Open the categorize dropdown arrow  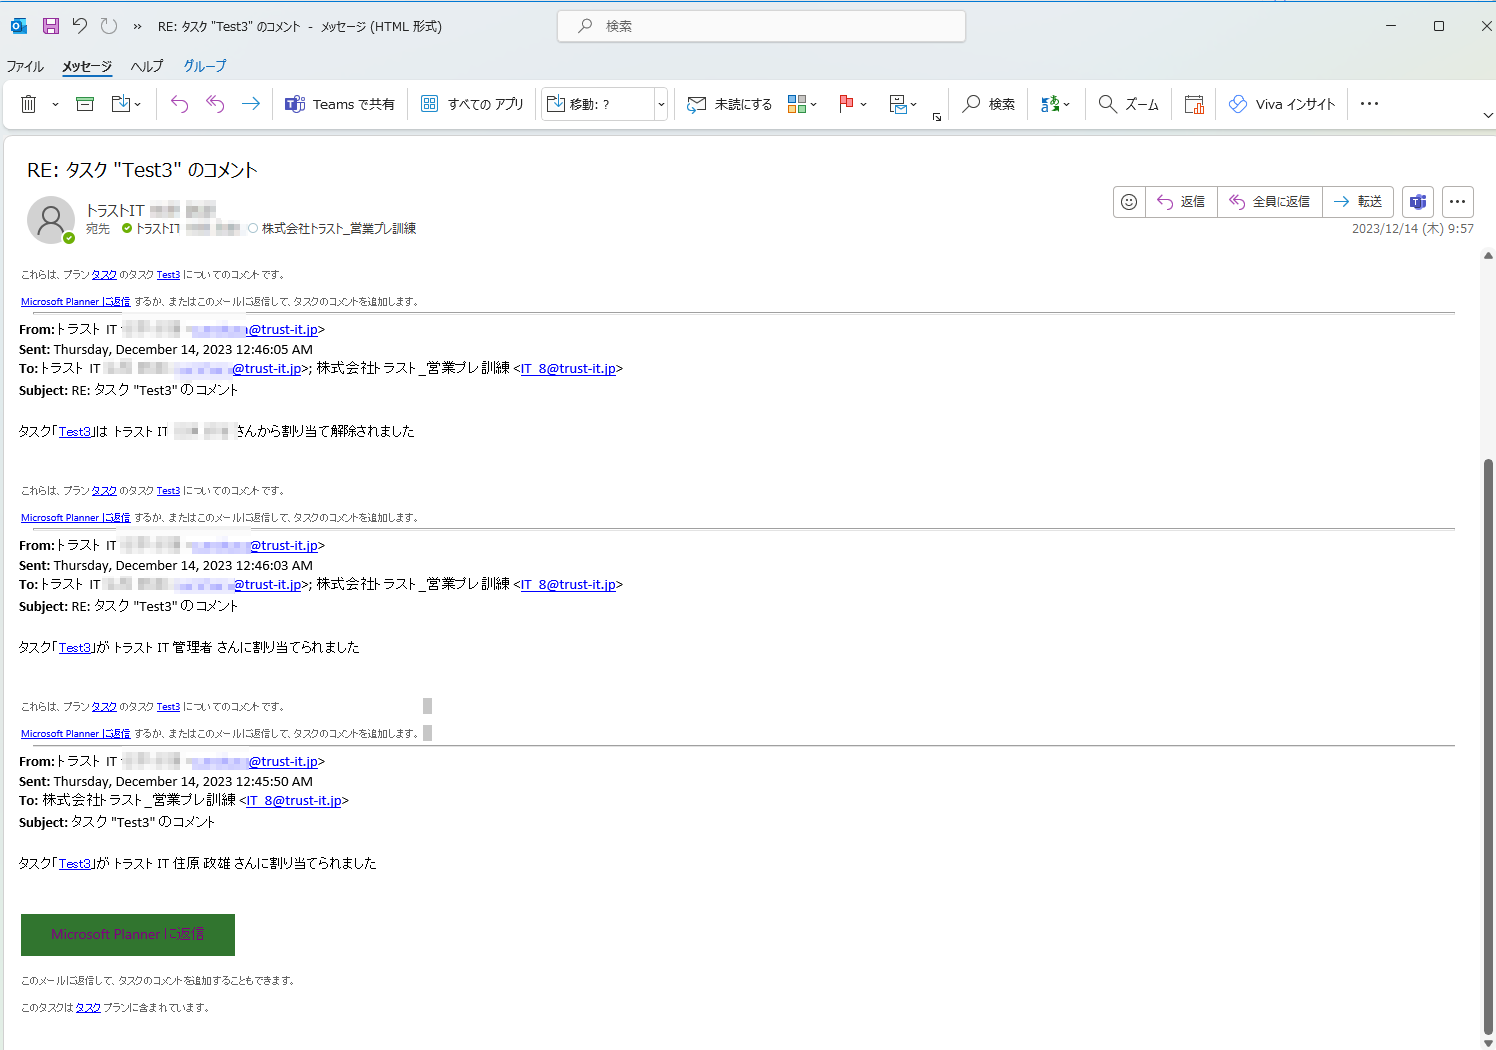(814, 104)
